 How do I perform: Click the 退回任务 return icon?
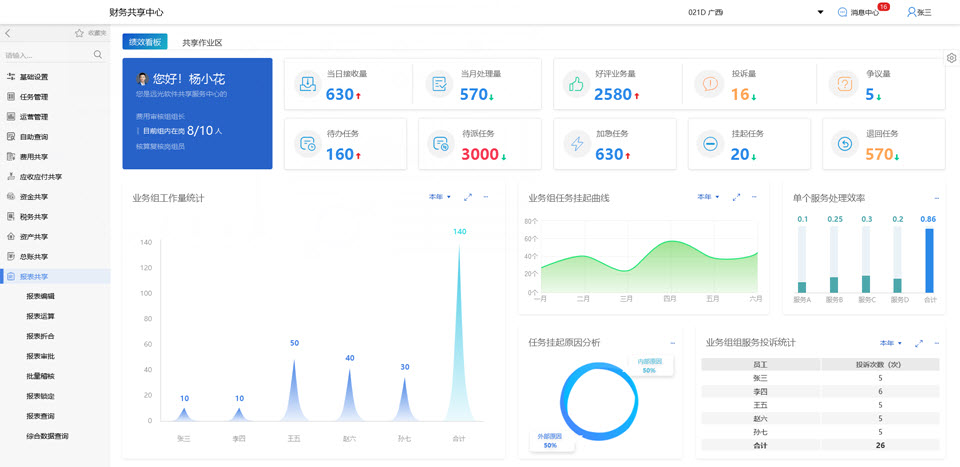point(845,144)
